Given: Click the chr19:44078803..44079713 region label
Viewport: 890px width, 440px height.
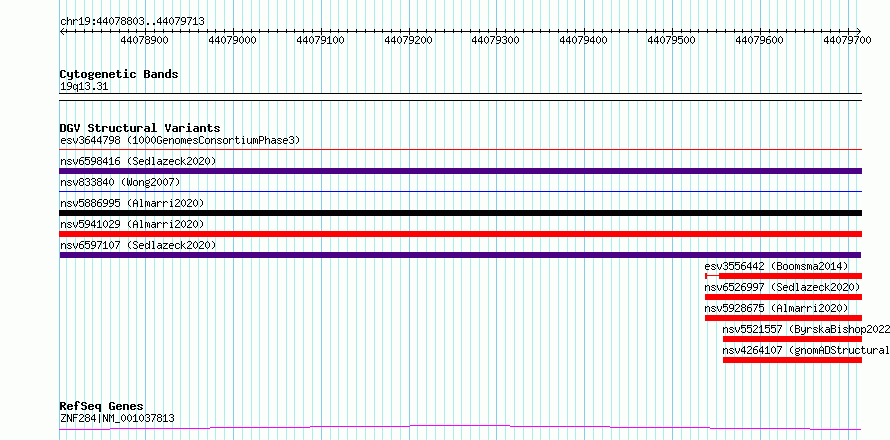Looking at the screenshot, I should pos(132,22).
